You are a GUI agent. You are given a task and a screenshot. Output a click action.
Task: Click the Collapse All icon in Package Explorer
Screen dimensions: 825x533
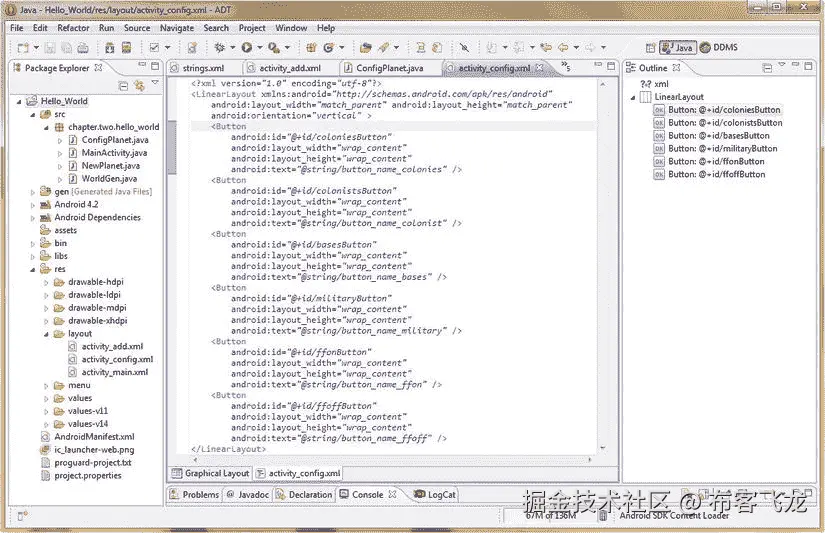pyautogui.click(x=123, y=86)
